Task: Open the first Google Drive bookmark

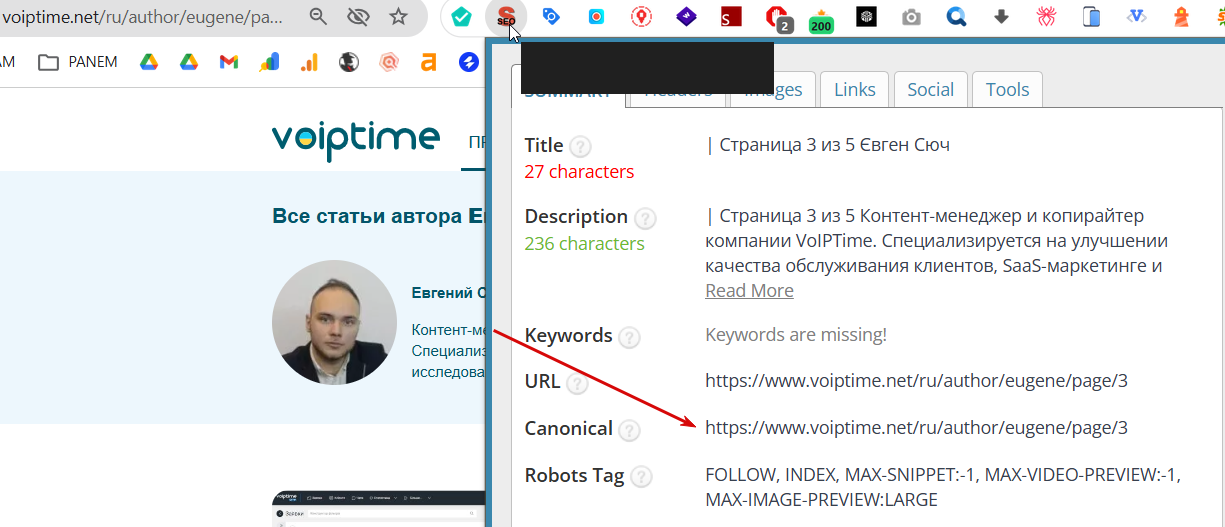Action: click(148, 62)
